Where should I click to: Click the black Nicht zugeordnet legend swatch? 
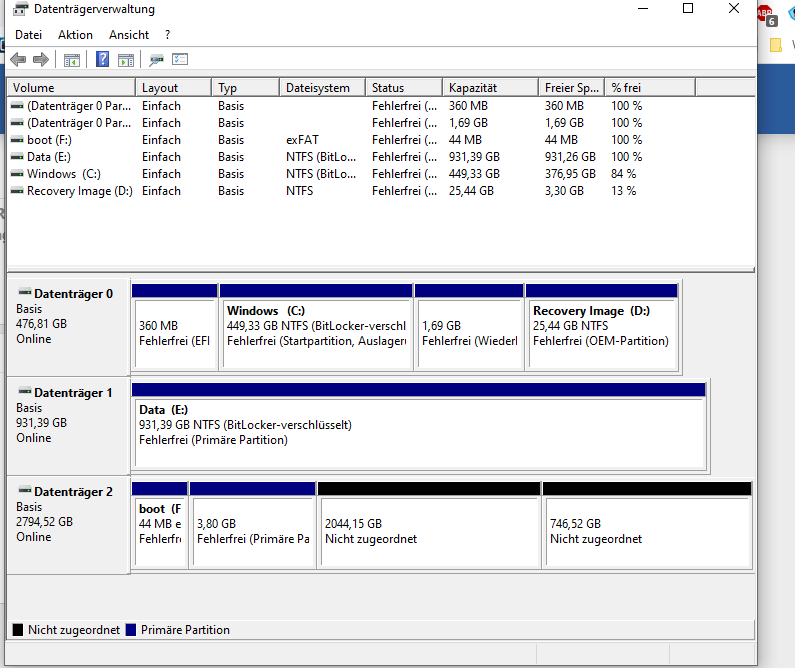18,630
